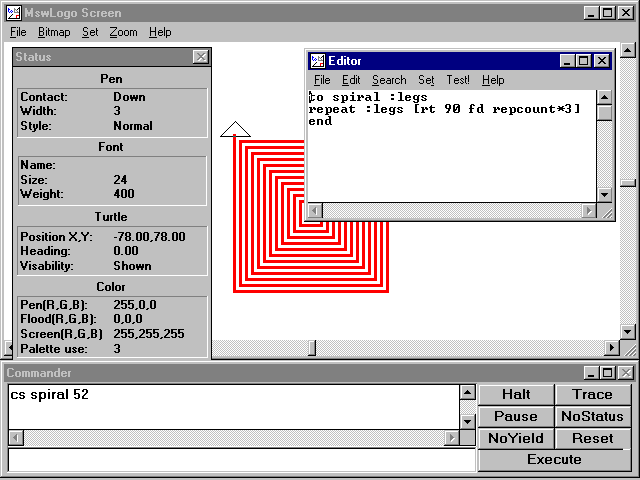Toggle the NoStatus button
Viewport: 640px width, 480px height.
tap(592, 416)
